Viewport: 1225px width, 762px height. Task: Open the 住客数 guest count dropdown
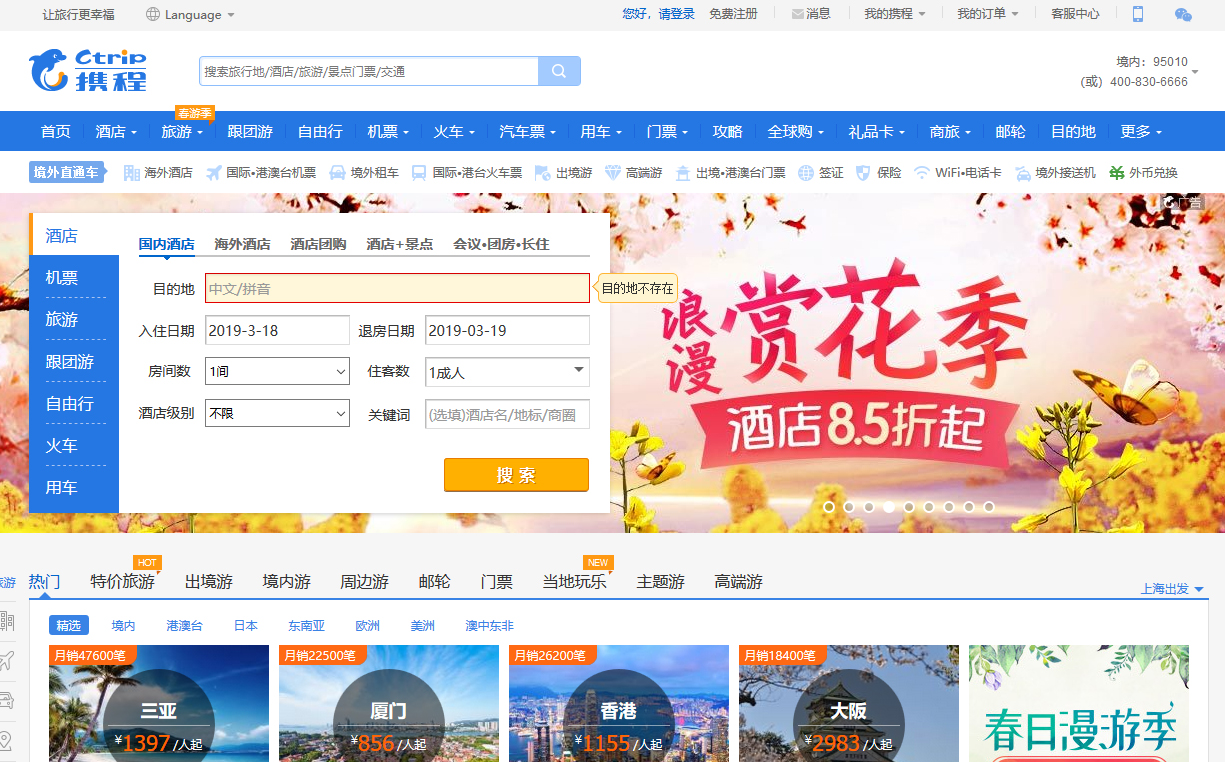[507, 372]
